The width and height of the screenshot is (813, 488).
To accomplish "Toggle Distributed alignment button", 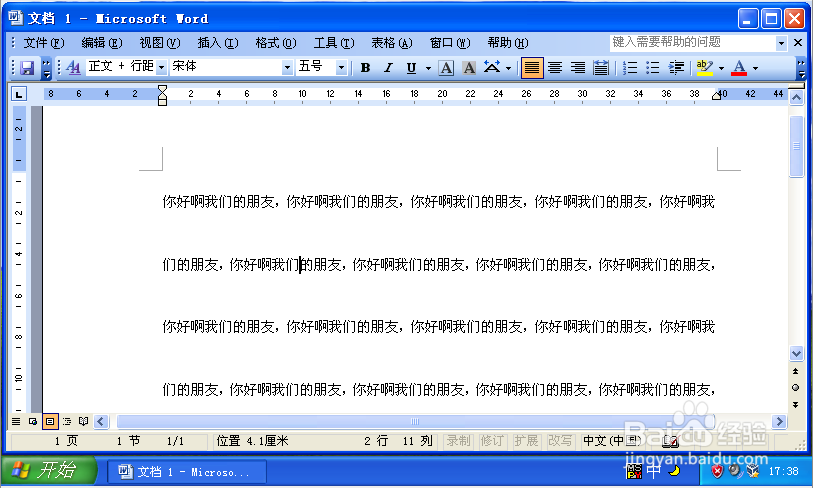I will coord(600,68).
